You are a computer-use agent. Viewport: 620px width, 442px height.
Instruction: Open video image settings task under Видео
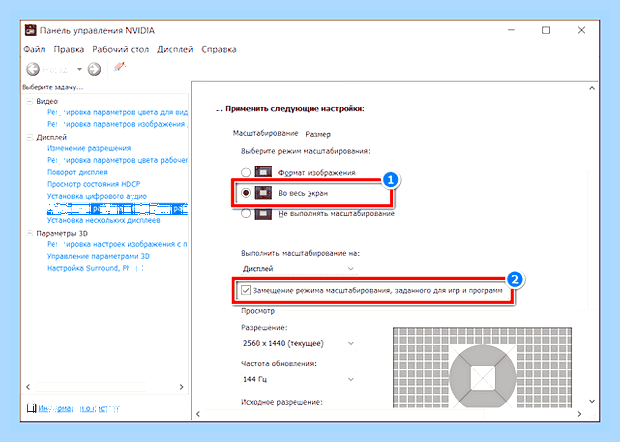[117, 124]
